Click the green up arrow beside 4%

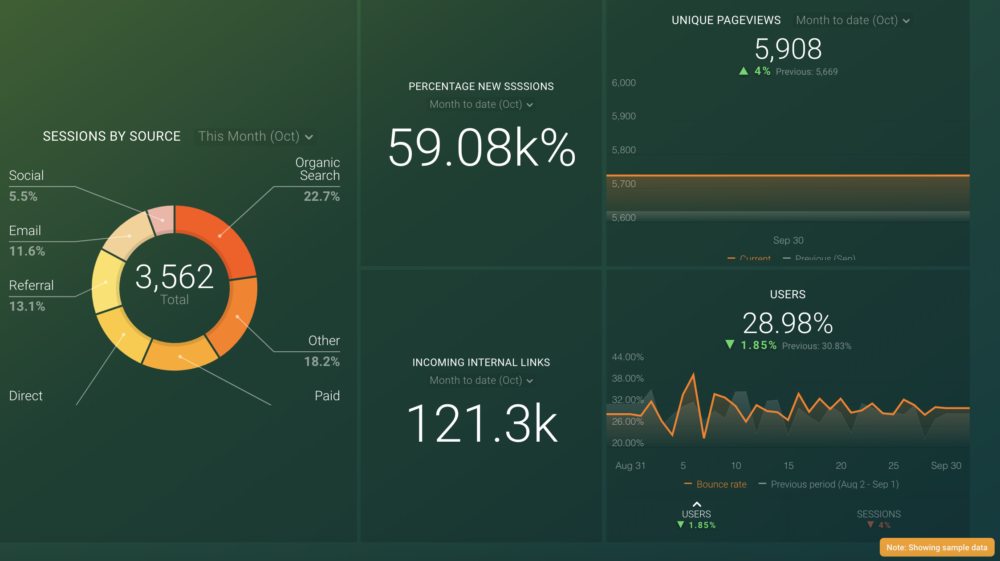click(x=744, y=72)
